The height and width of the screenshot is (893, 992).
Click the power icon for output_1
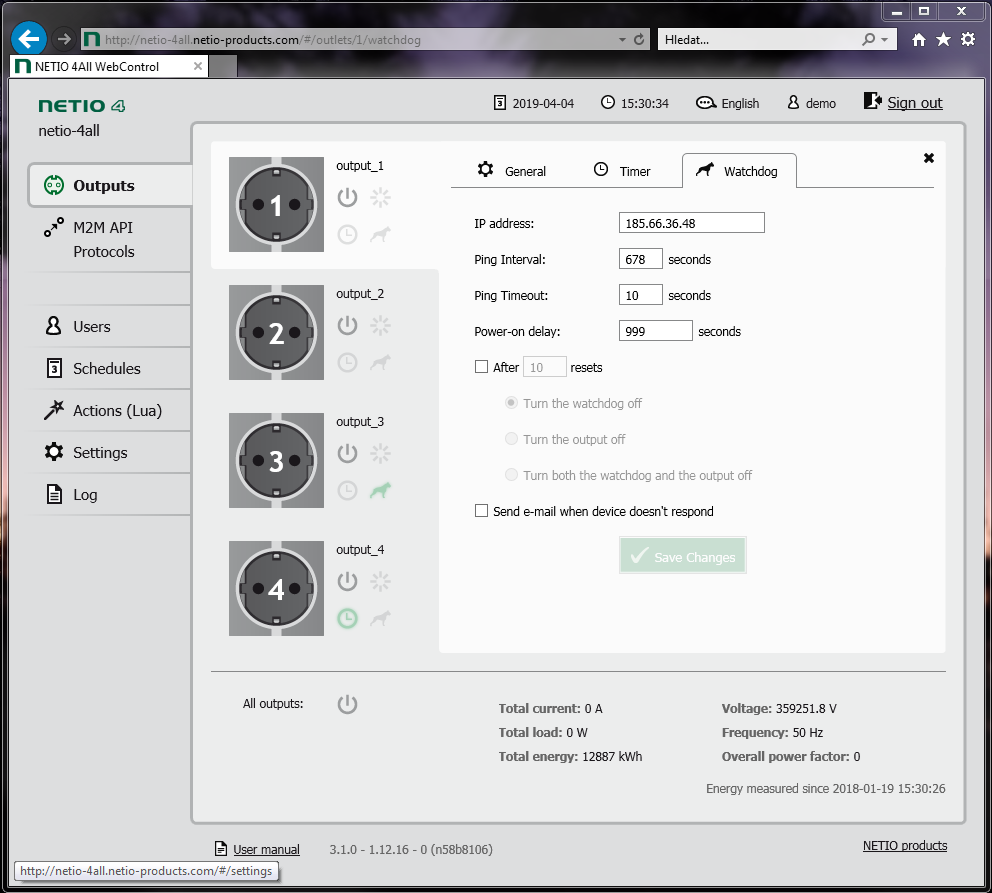click(x=347, y=197)
